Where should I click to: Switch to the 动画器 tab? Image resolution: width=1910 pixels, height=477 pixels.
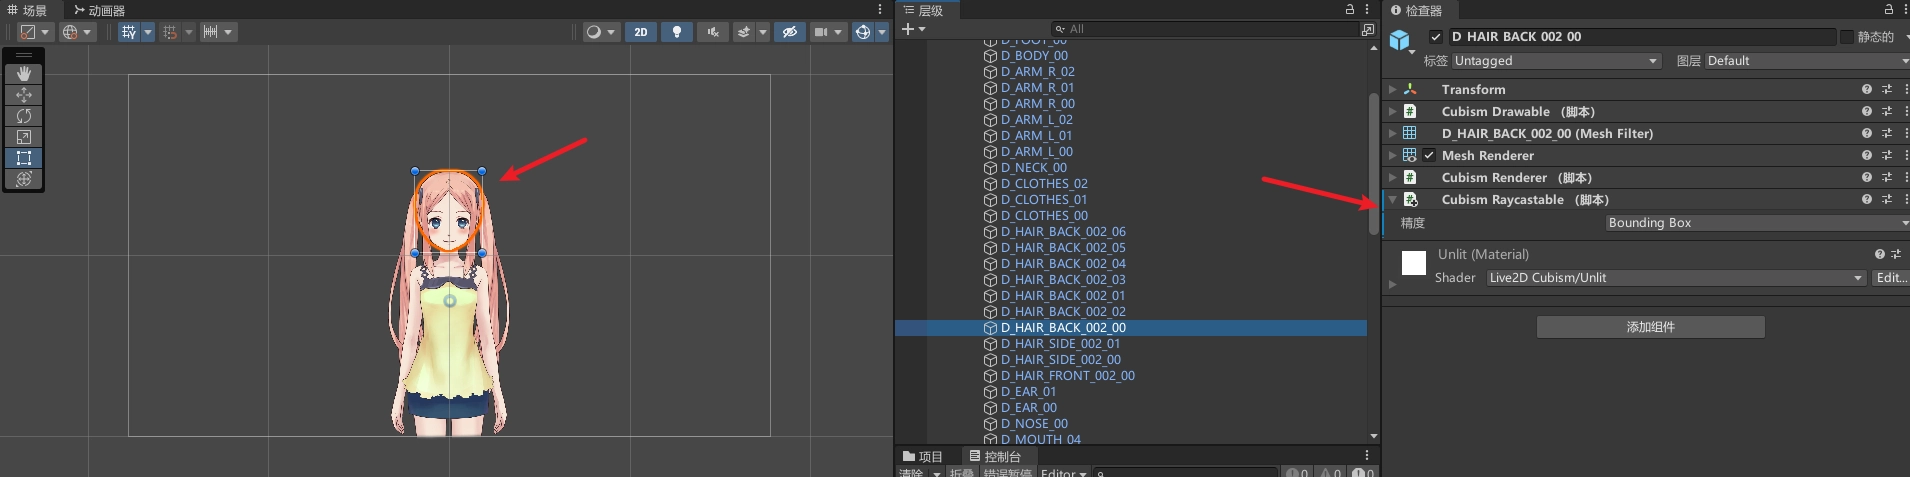99,10
